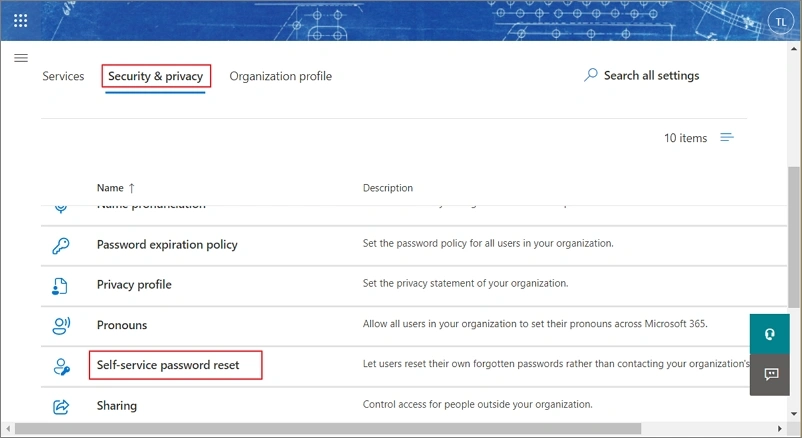Image resolution: width=802 pixels, height=438 pixels.
Task: Click the Pronouns person icon
Action: (61, 326)
